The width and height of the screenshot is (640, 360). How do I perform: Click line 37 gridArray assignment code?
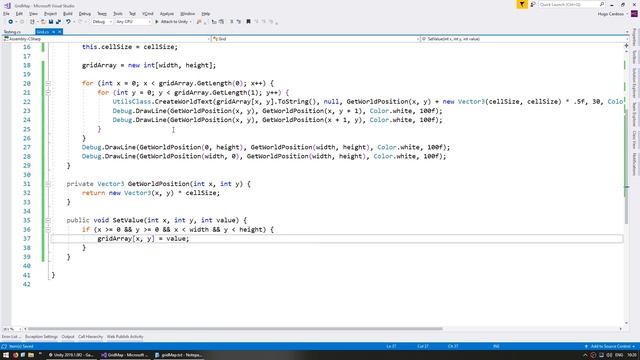pyautogui.click(x=143, y=239)
